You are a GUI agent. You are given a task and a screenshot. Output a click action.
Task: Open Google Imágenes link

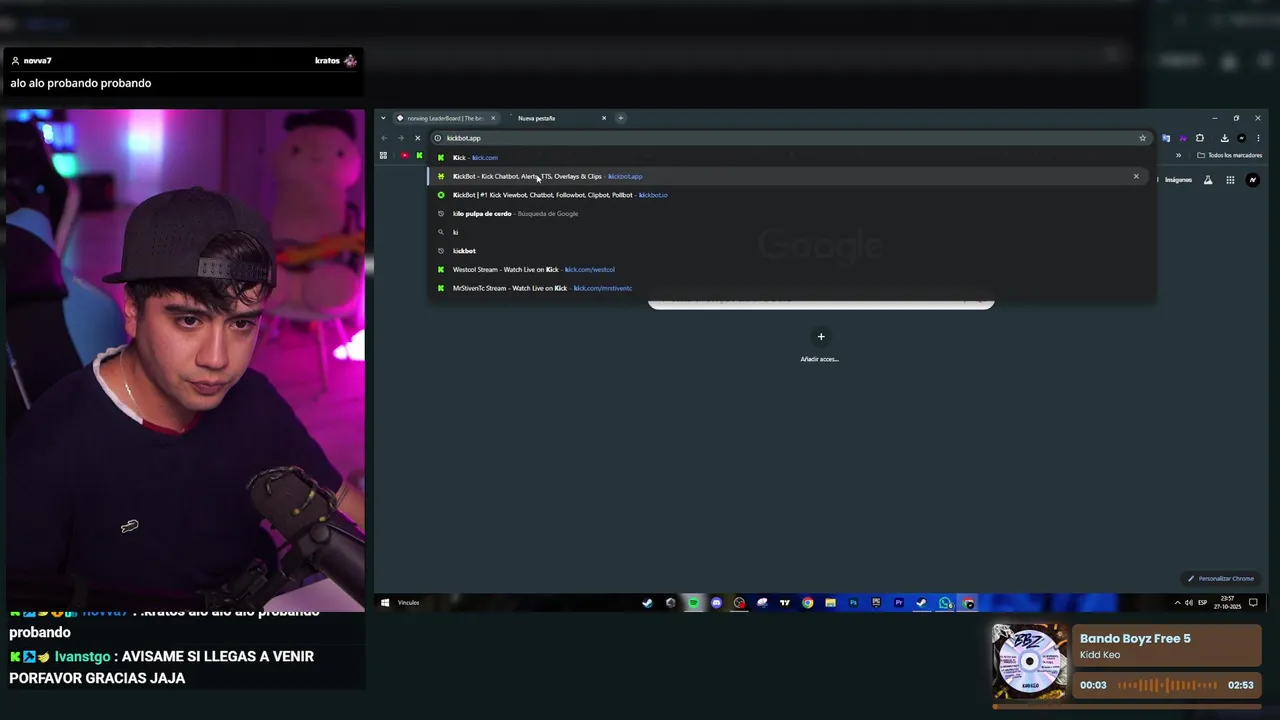point(1178,180)
